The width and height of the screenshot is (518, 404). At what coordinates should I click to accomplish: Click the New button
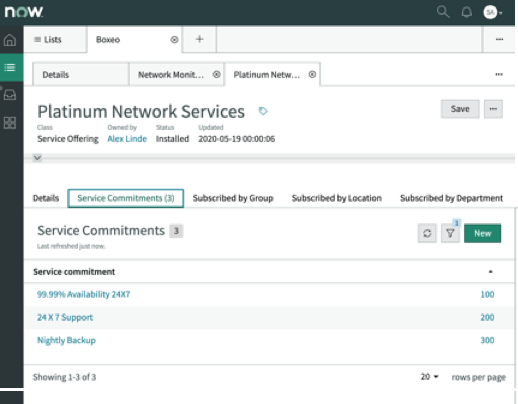point(482,233)
